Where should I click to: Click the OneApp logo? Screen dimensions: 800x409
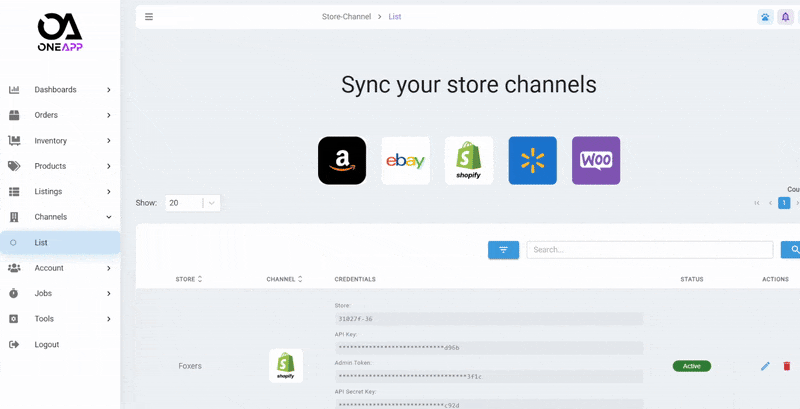[60, 32]
